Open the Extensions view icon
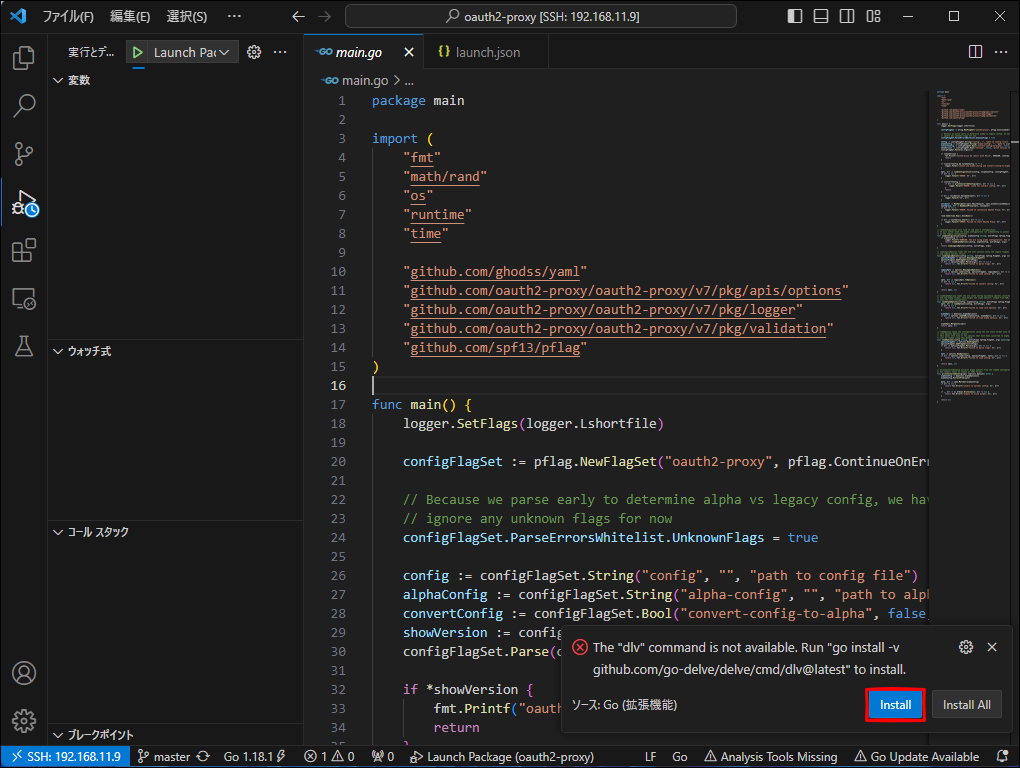The height and width of the screenshot is (768, 1020). [23, 250]
